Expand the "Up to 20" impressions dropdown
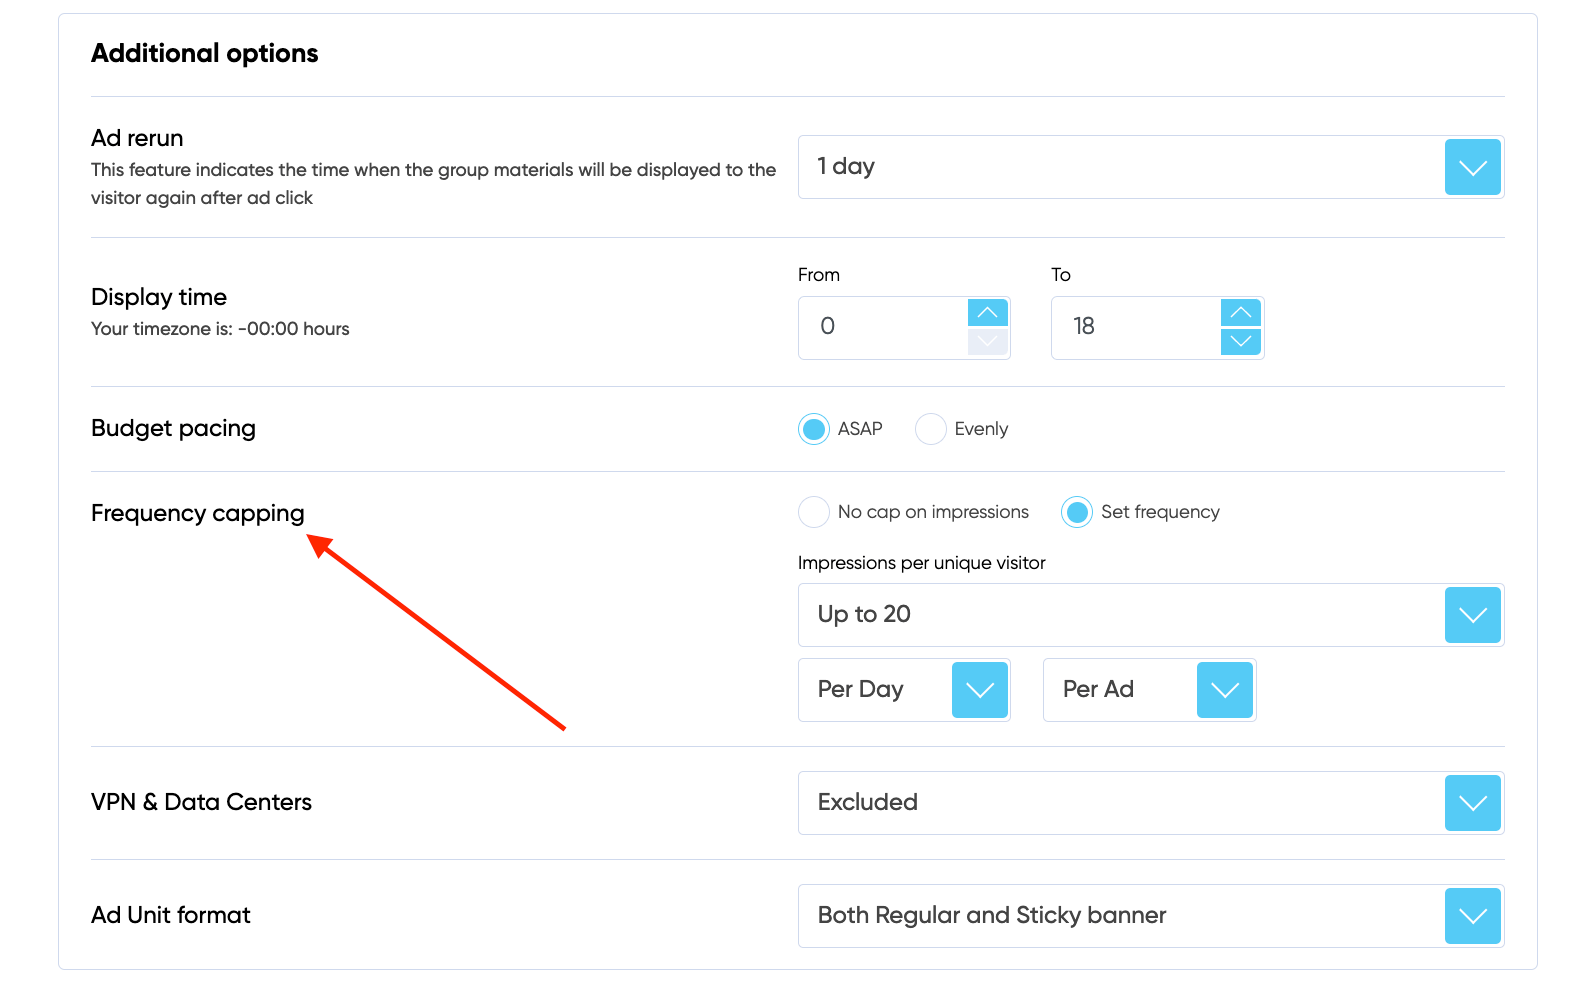The image size is (1596, 1006). (x=1150, y=615)
